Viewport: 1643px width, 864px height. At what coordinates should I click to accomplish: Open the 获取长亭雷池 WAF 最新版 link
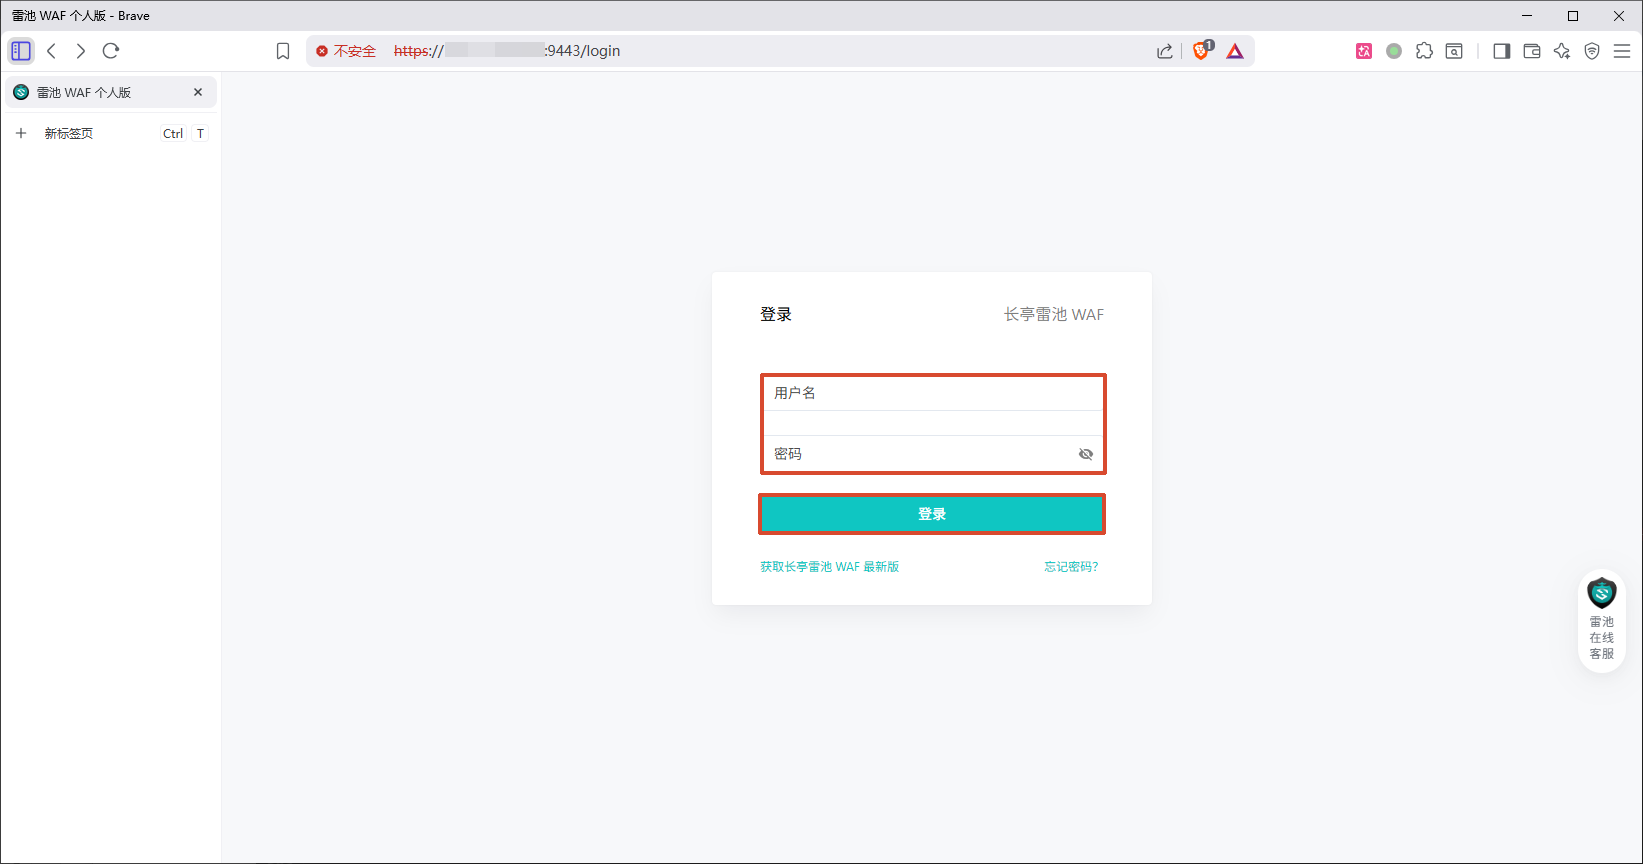(x=829, y=567)
